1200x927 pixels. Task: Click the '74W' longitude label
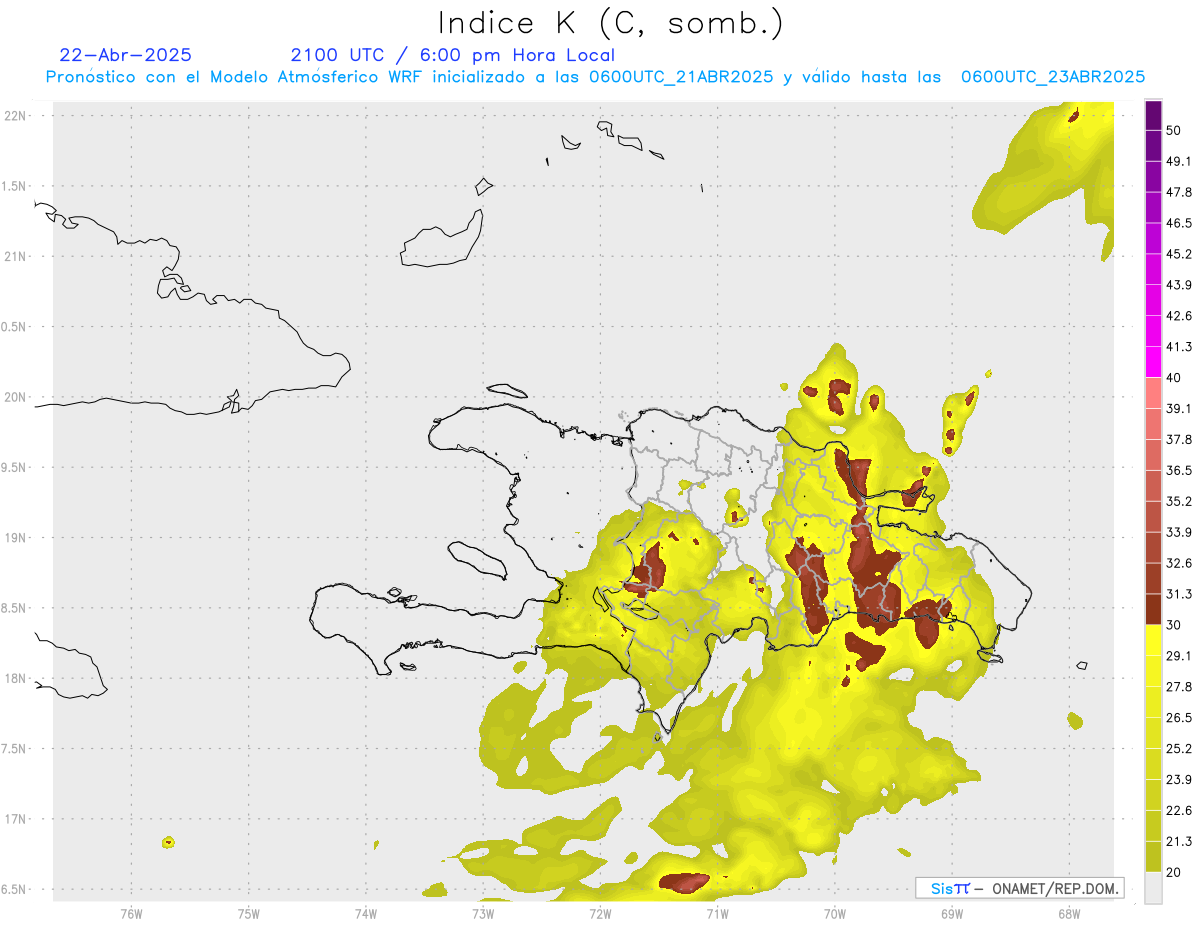click(366, 912)
